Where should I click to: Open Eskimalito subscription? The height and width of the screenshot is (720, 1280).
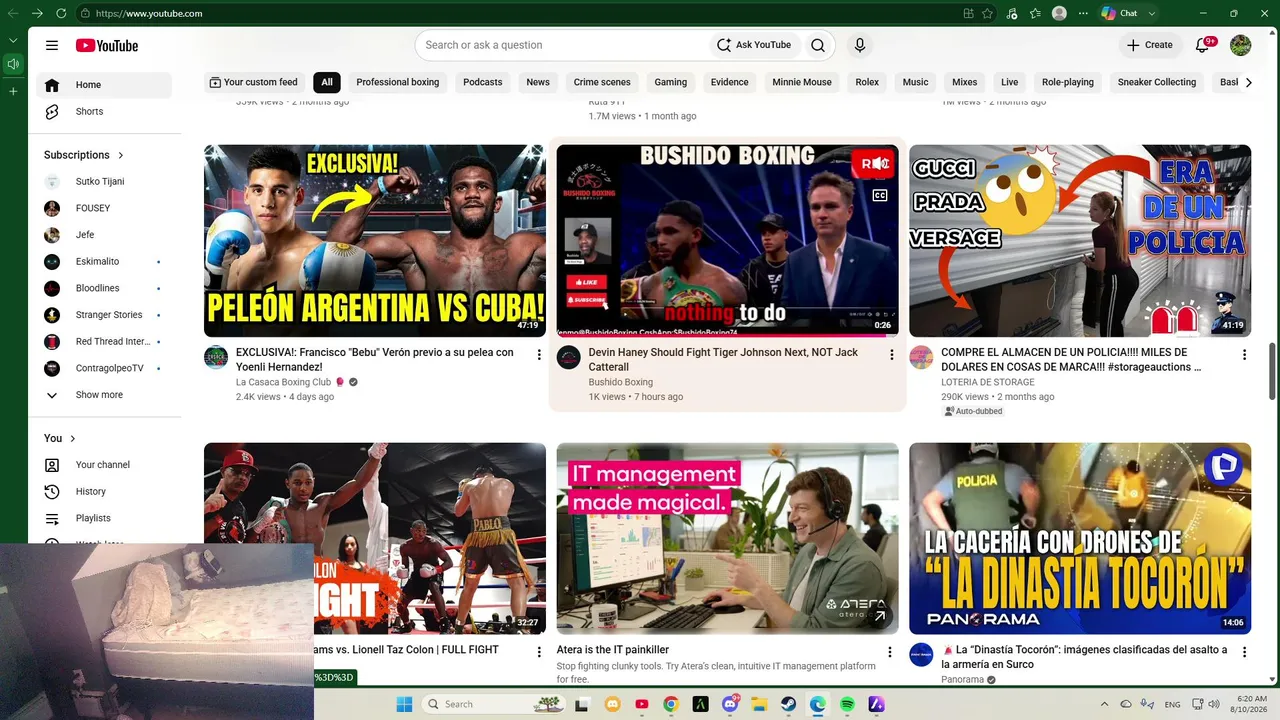coord(104,262)
